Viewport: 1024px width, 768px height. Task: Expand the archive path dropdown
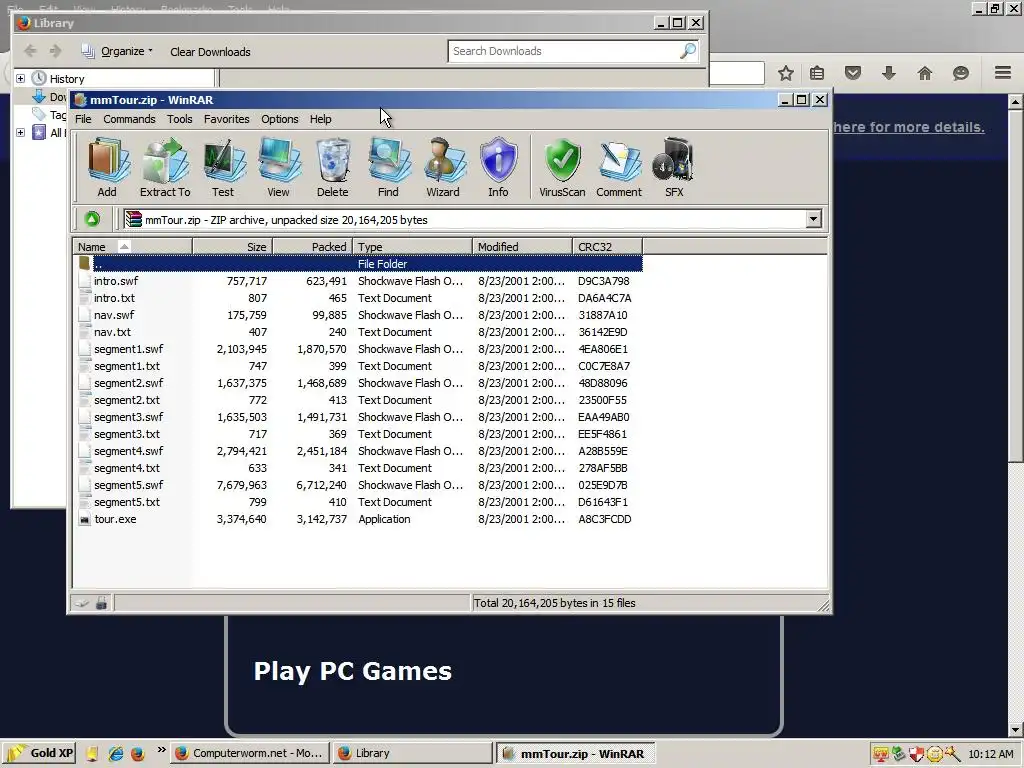coord(813,219)
